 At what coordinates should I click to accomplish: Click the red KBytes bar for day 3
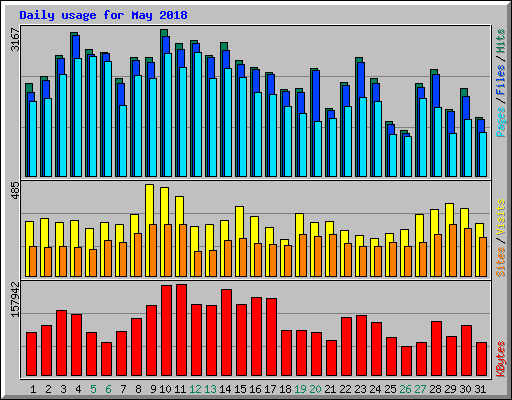(x=62, y=343)
